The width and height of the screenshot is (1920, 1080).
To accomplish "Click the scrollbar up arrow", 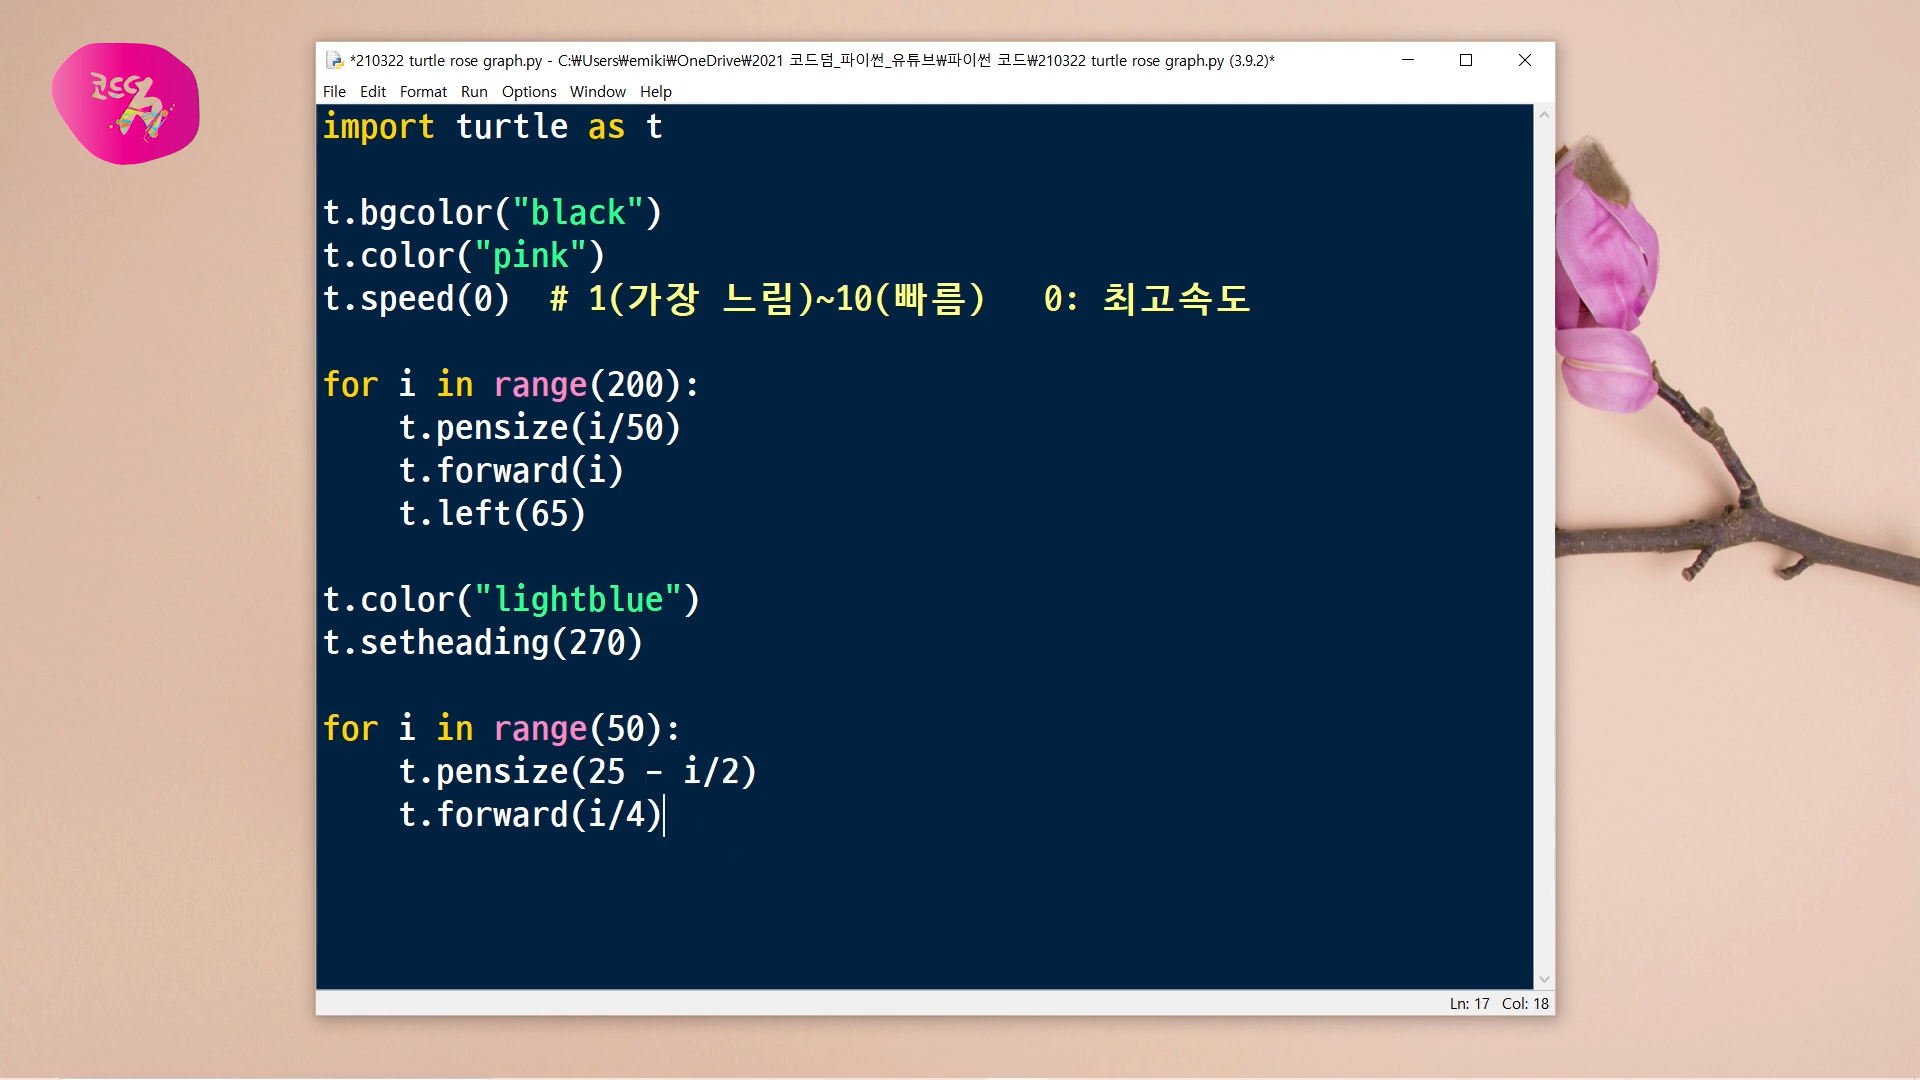I will pyautogui.click(x=1544, y=115).
